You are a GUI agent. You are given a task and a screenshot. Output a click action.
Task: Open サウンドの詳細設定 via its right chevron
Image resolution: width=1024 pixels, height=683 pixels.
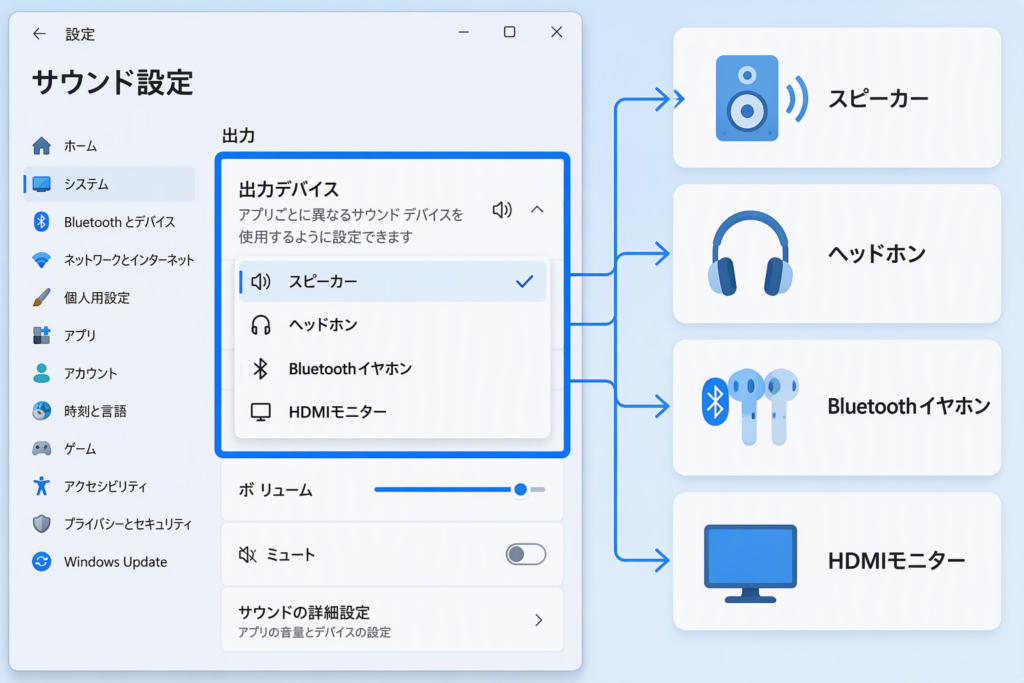click(538, 620)
